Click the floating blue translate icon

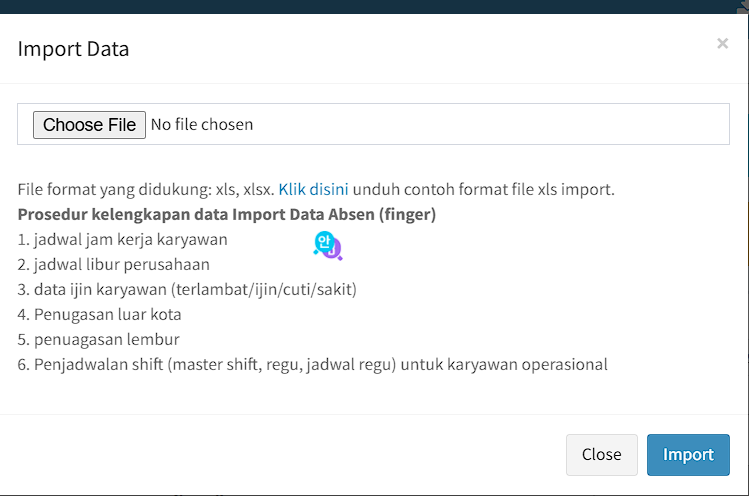(x=327, y=245)
